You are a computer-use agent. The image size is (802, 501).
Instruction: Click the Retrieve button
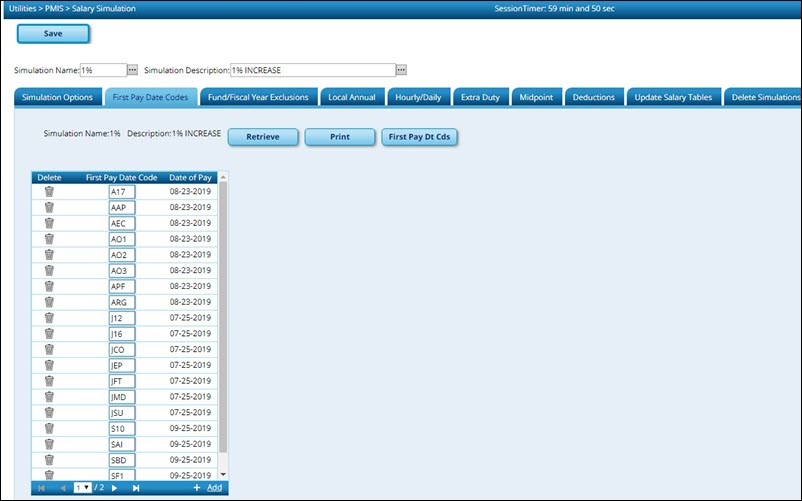[x=263, y=137]
